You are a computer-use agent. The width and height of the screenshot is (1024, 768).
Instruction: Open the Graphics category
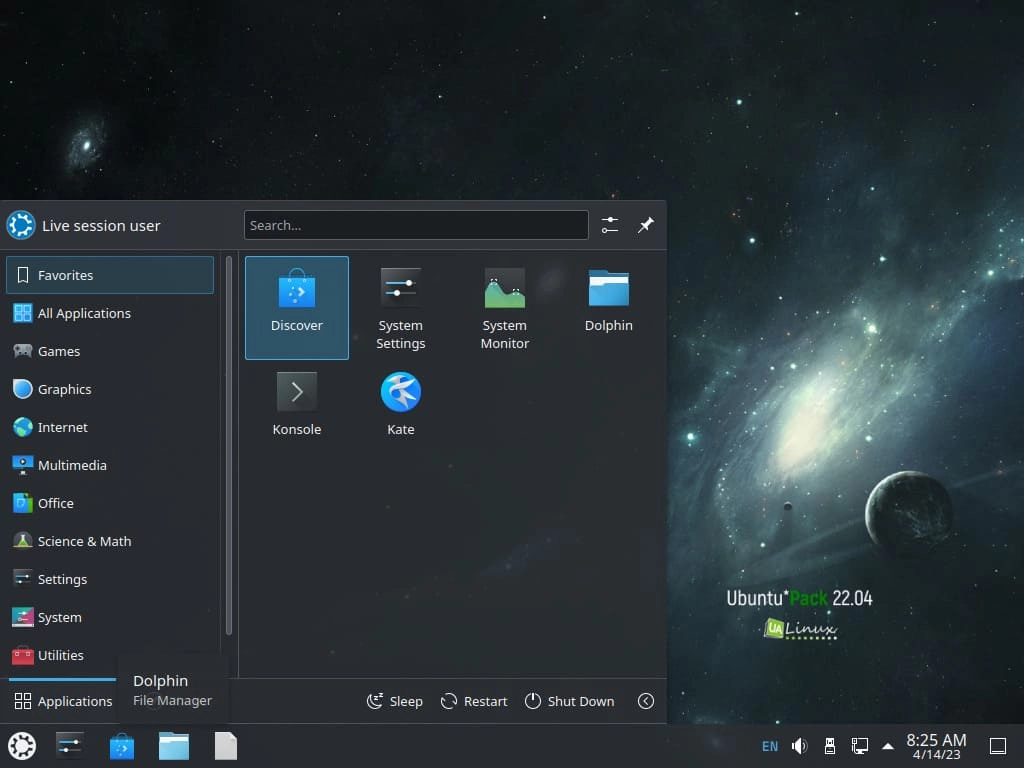[x=110, y=389]
